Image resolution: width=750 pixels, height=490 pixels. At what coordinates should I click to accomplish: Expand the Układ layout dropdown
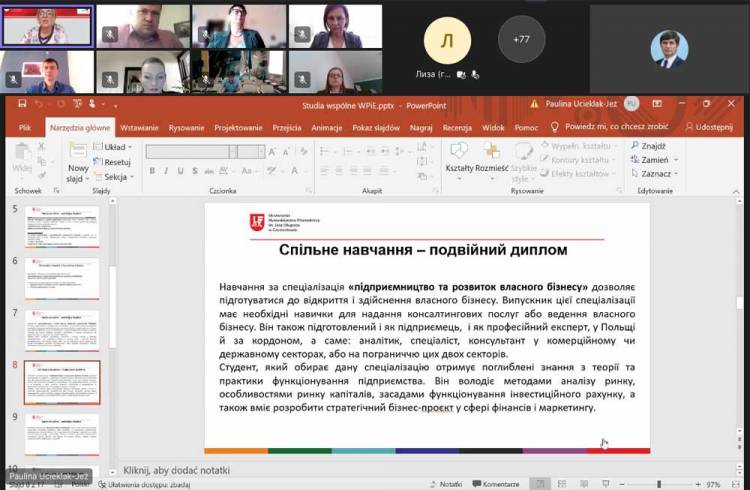tap(116, 147)
